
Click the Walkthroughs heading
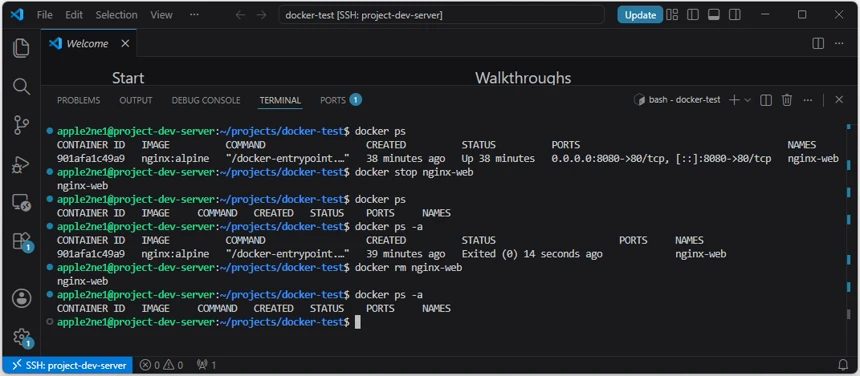click(x=523, y=78)
